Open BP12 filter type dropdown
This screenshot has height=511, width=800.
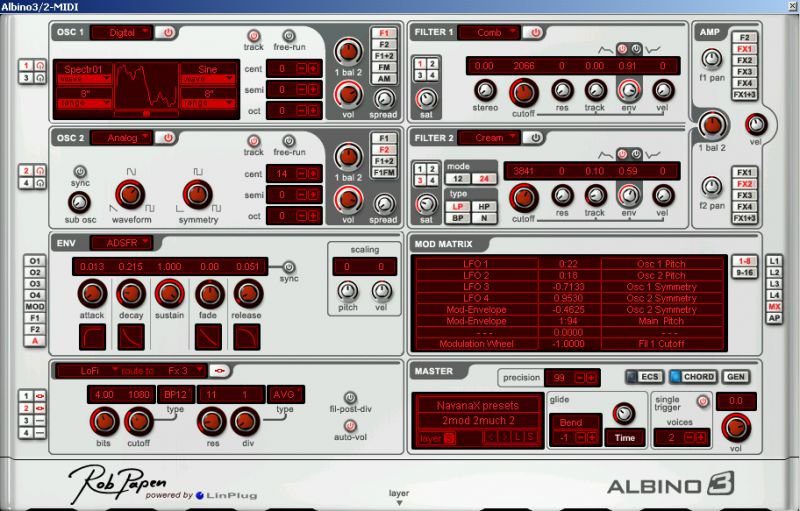pyautogui.click(x=176, y=394)
